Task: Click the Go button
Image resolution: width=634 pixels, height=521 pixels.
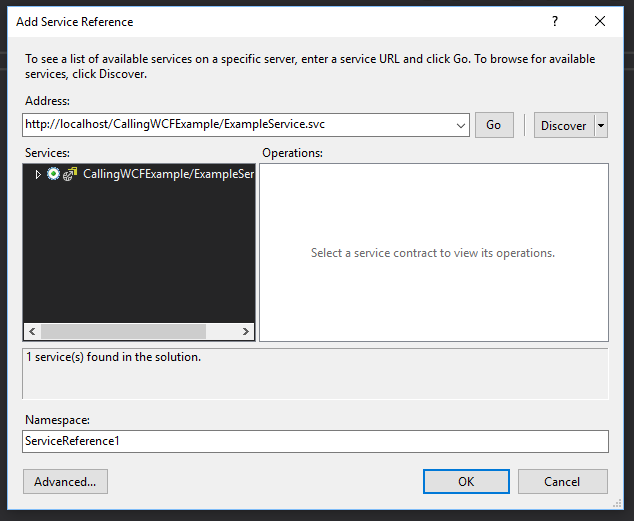Action: [x=494, y=125]
